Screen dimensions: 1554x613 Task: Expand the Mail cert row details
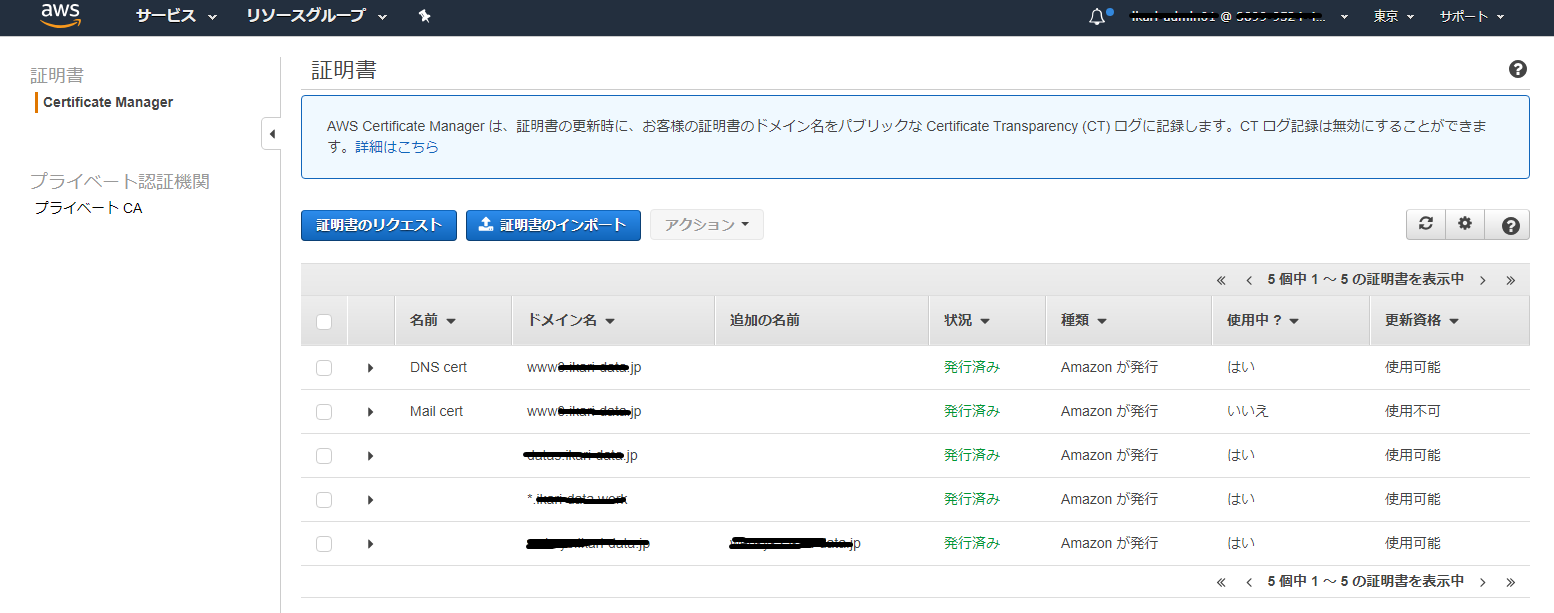coord(370,412)
